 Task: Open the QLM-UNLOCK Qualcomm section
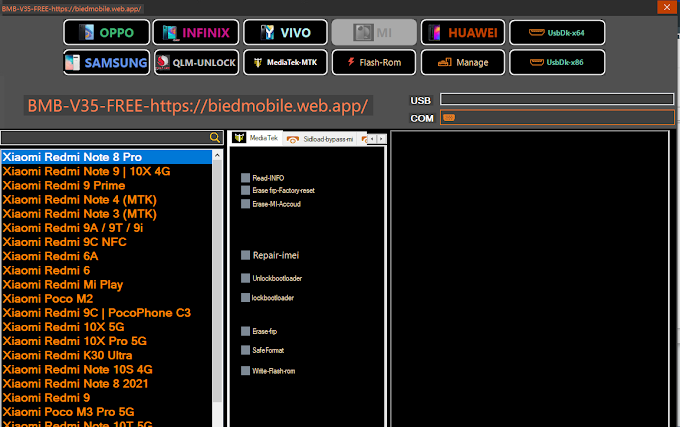point(196,62)
